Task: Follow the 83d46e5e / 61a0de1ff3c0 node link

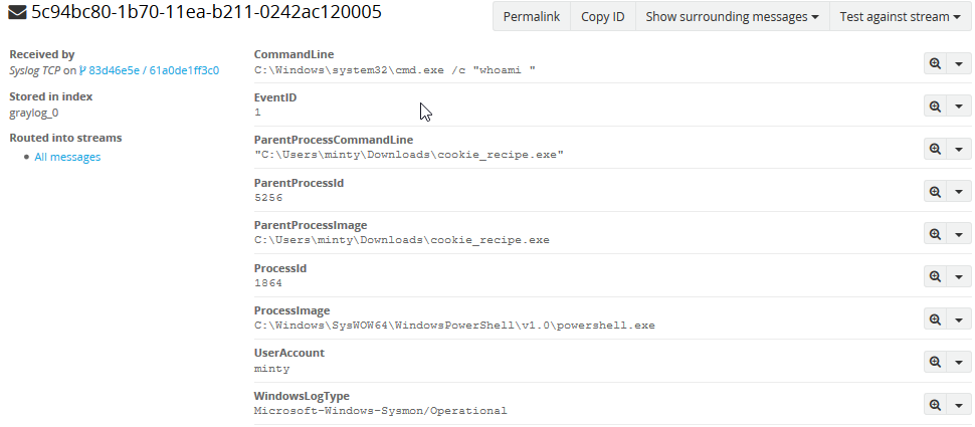Action: pos(154,71)
